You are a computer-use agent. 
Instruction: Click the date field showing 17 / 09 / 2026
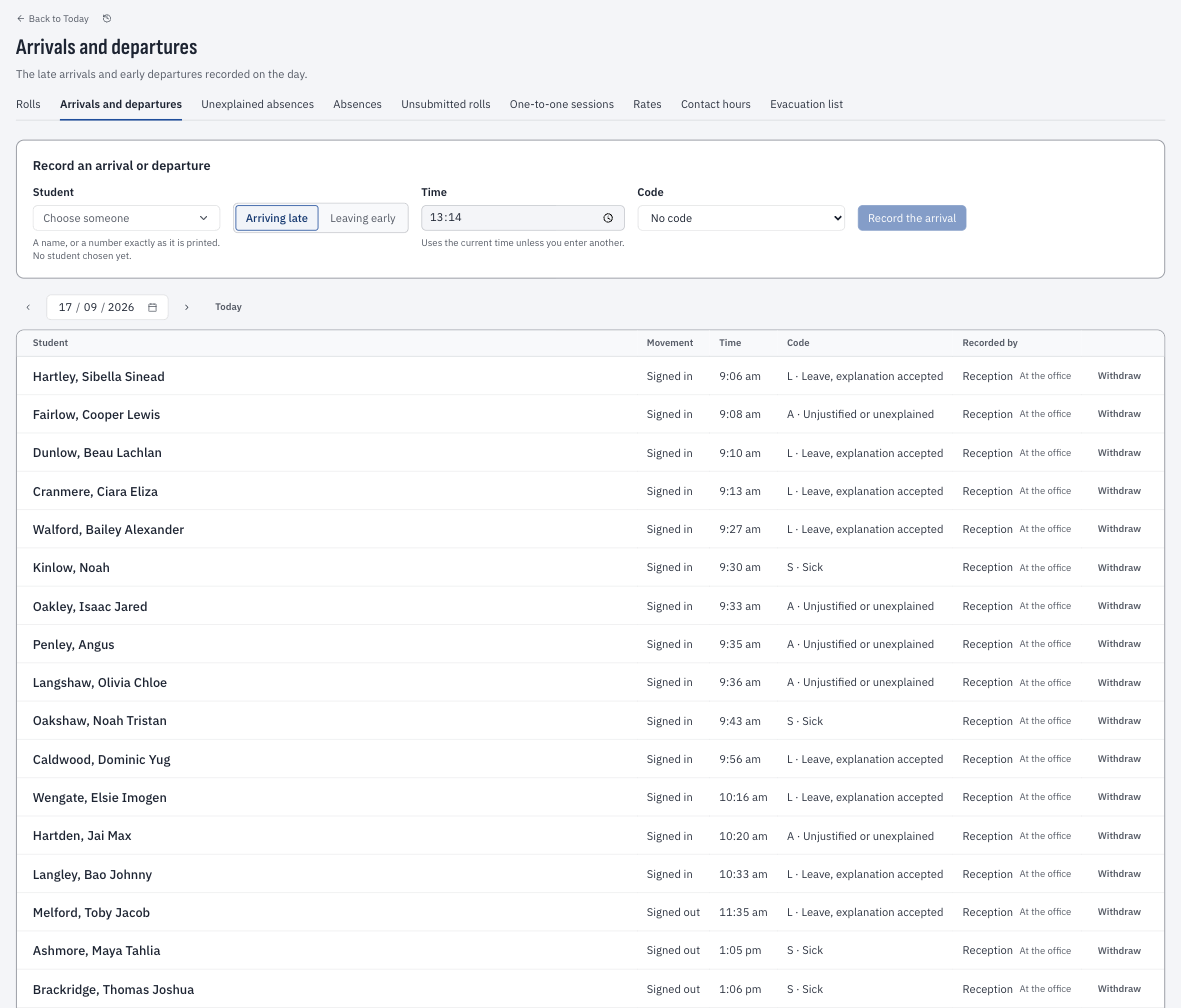click(x=107, y=307)
